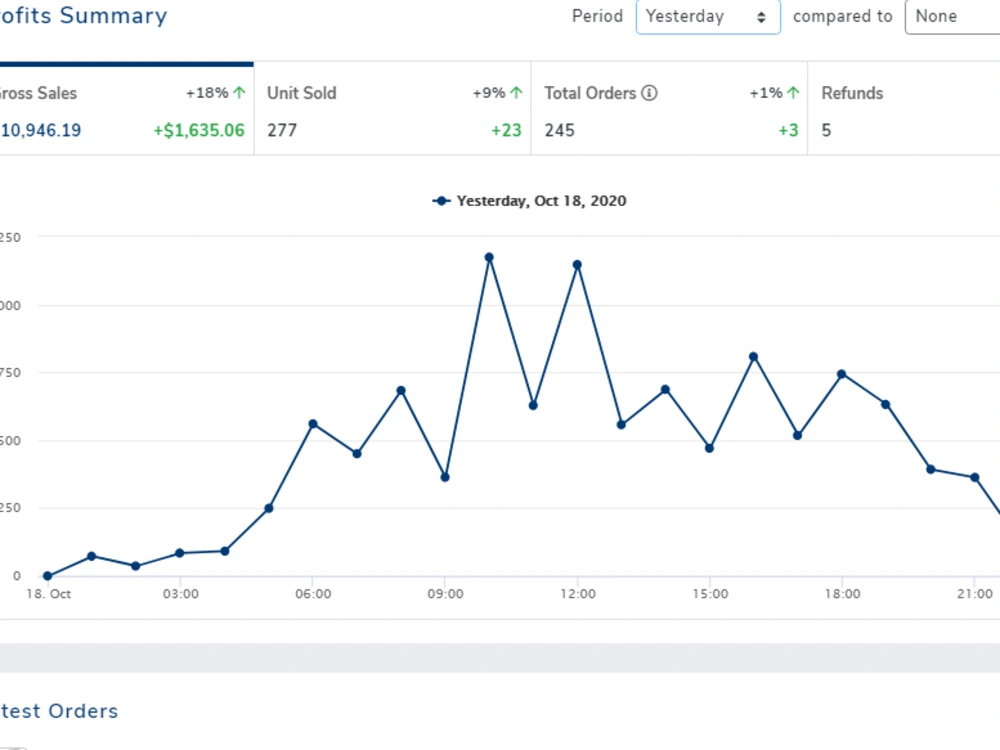The image size is (1000, 750).
Task: Click the 10,946.19 gross sales amount
Action: coord(41,131)
